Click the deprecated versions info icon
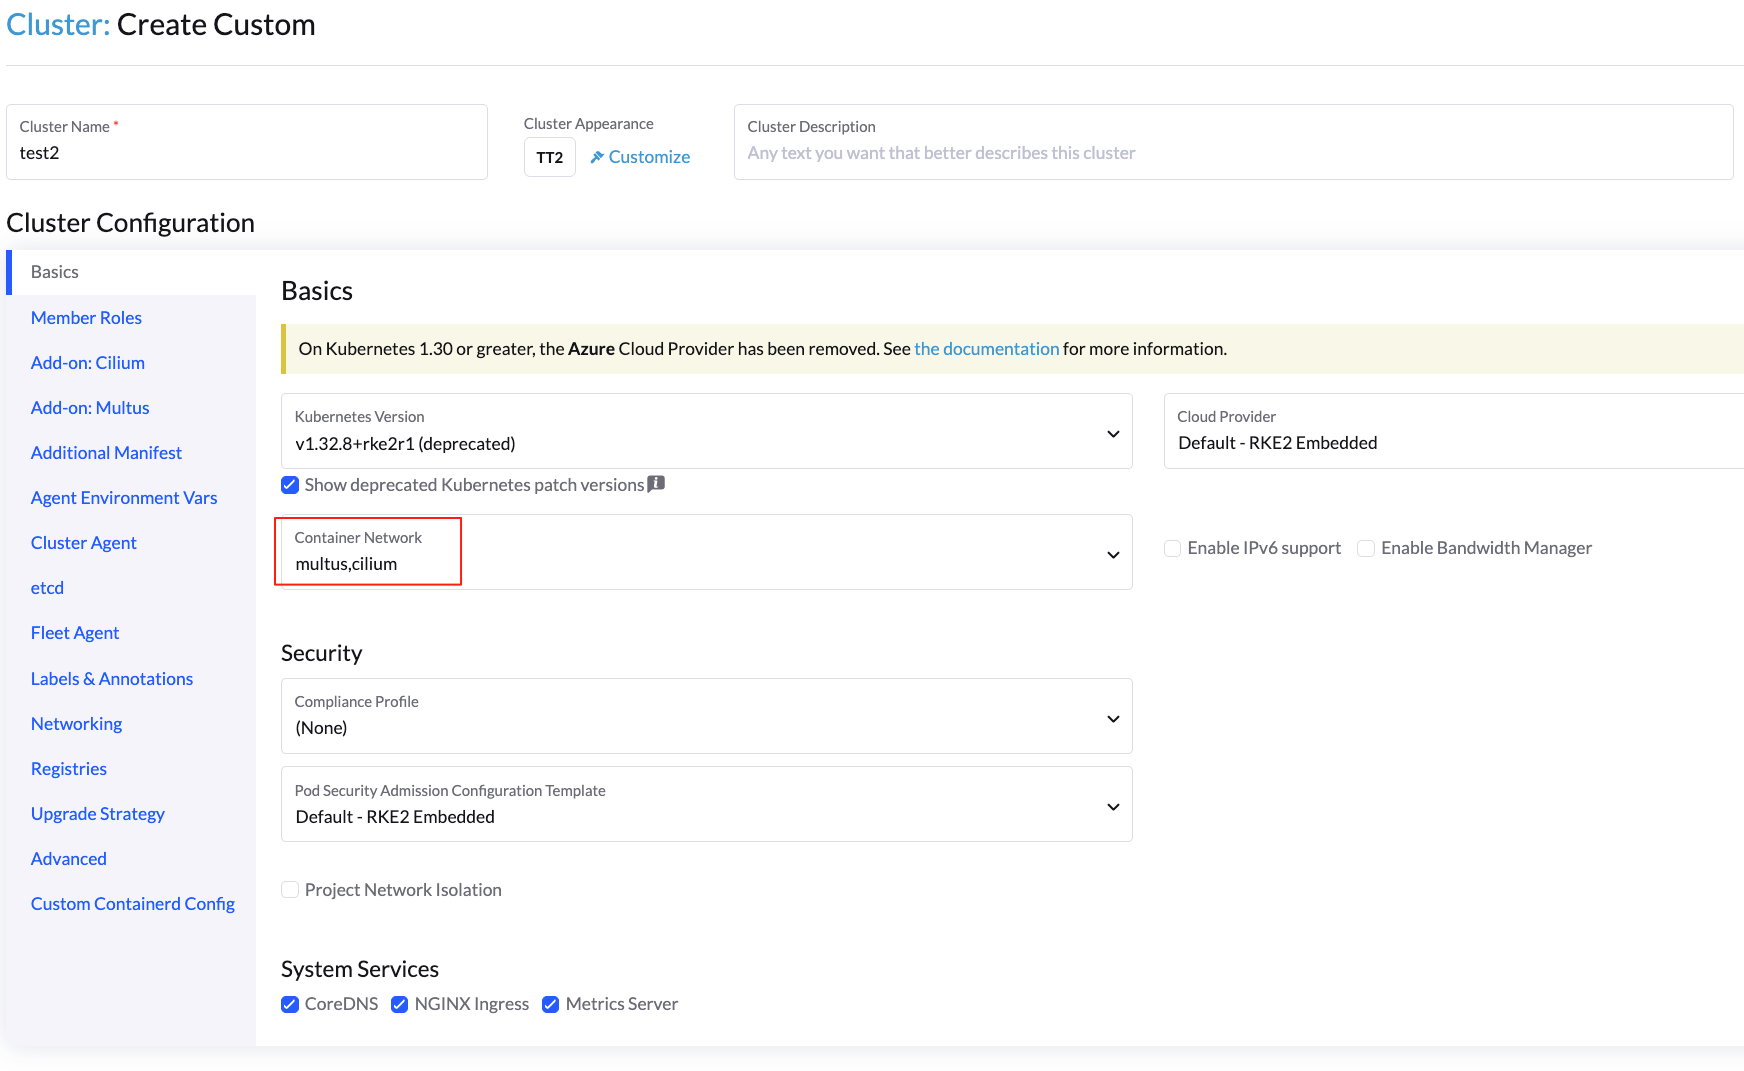This screenshot has width=1744, height=1071. [656, 484]
